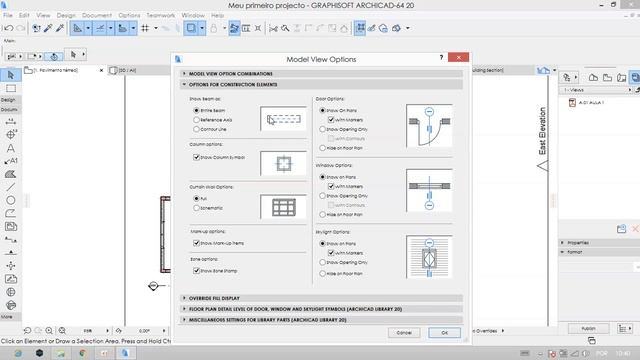The width and height of the screenshot is (640, 360).
Task: Open the Design menu
Action: [66, 15]
